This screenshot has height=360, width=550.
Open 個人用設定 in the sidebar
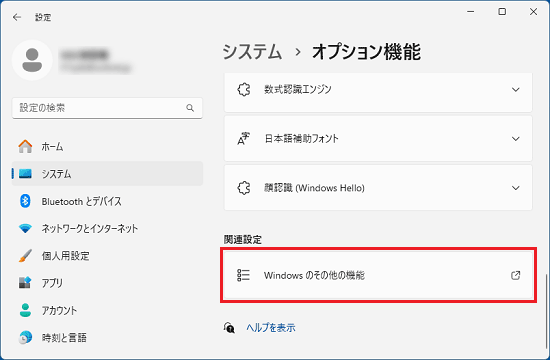tap(107, 256)
